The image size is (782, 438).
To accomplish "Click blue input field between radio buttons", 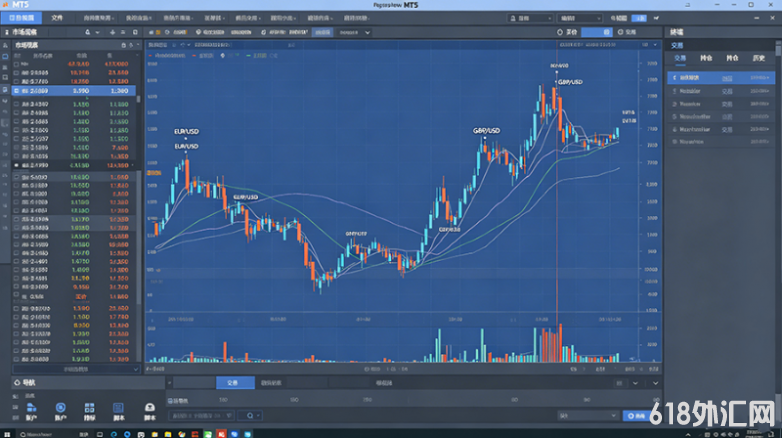I will click(596, 32).
